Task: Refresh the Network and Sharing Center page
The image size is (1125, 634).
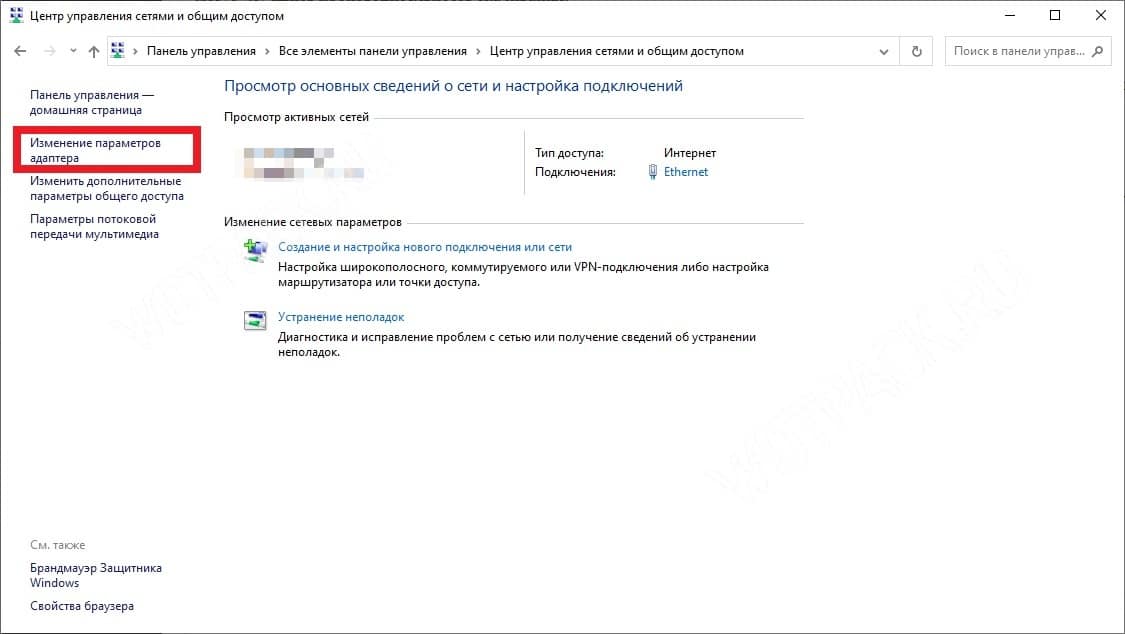Action: click(916, 51)
